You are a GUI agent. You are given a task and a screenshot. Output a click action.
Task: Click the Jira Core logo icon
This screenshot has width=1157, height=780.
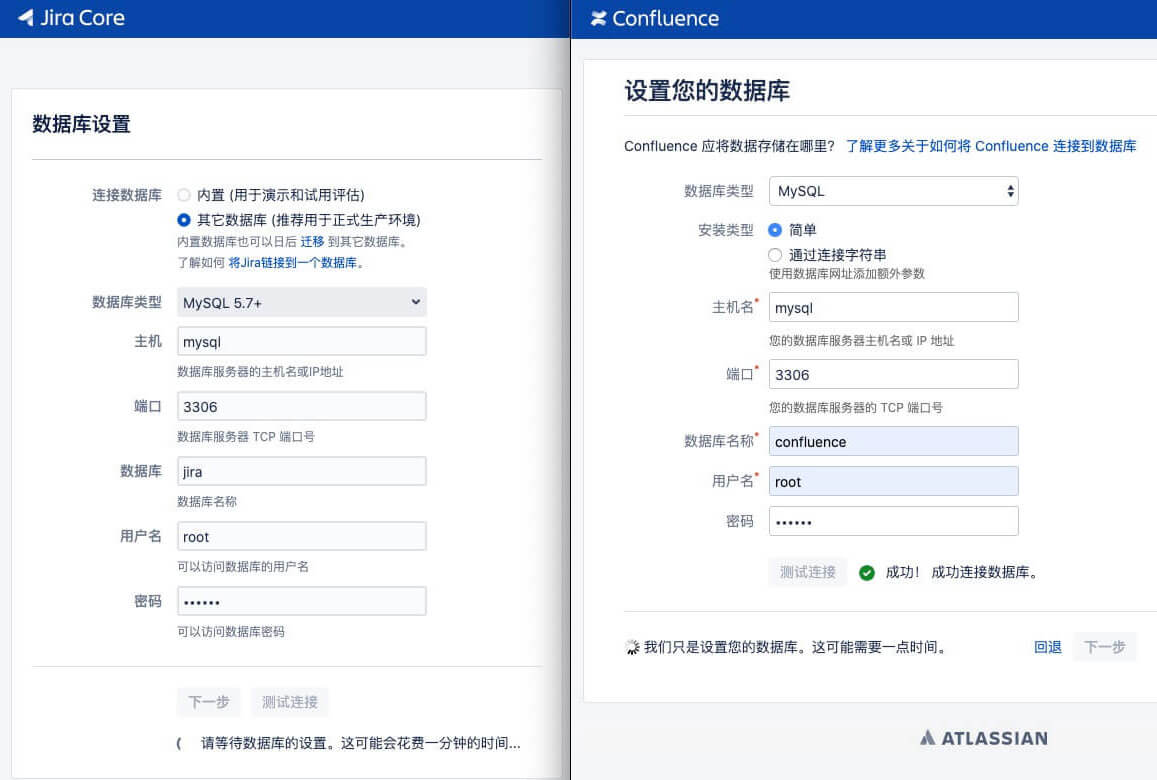(x=26, y=18)
